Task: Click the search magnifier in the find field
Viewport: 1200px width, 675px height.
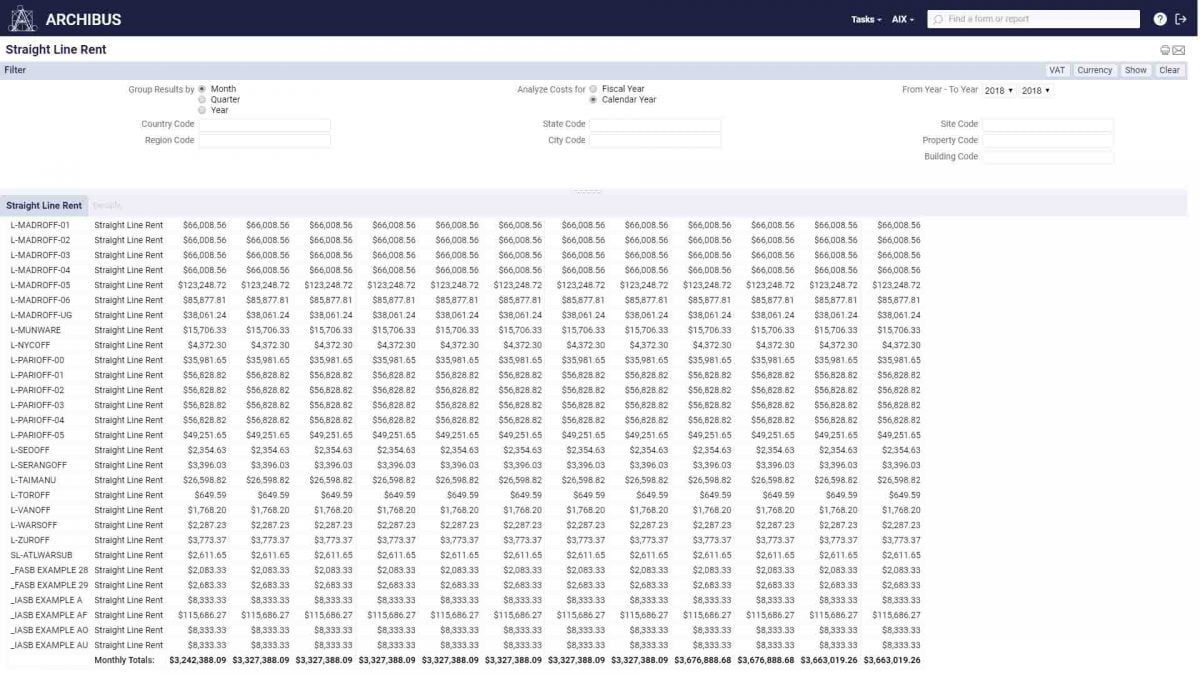Action: 938,18
